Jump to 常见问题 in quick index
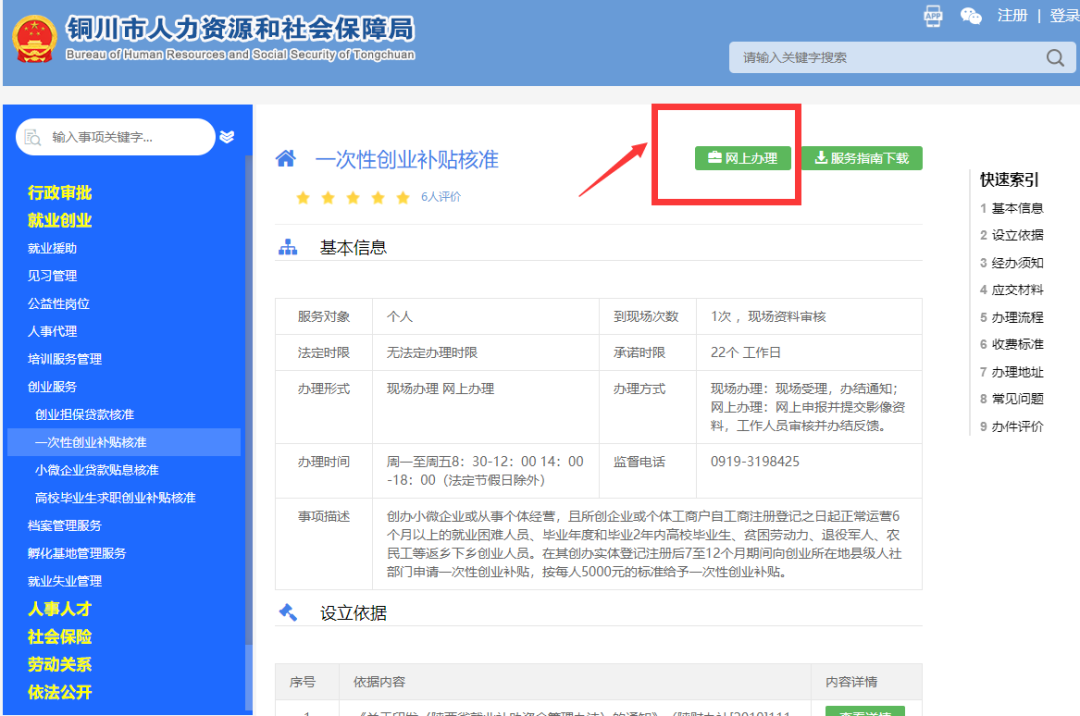This screenshot has width=1080, height=716. click(x=1017, y=399)
